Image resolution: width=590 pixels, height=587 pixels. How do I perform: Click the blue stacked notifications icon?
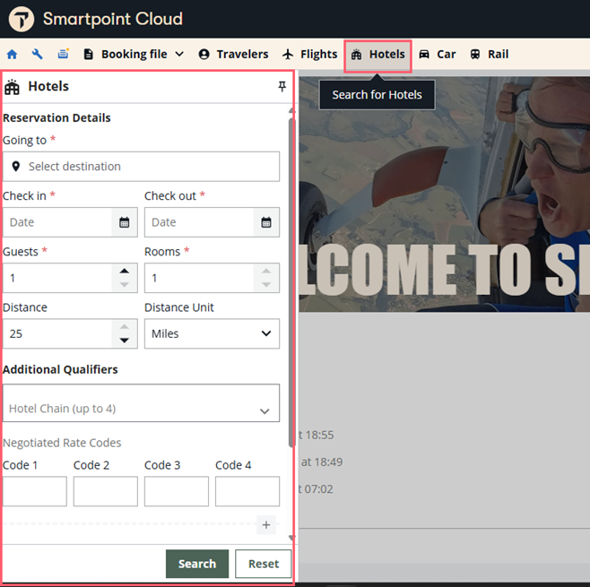(x=63, y=54)
